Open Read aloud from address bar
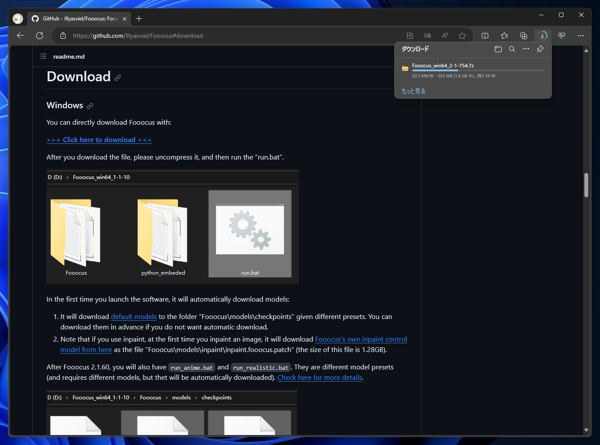600x445 pixels. click(445, 36)
